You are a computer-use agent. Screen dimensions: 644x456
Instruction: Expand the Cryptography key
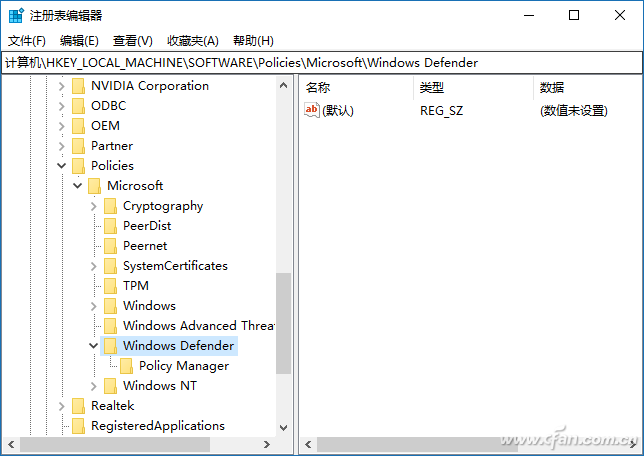pos(94,206)
